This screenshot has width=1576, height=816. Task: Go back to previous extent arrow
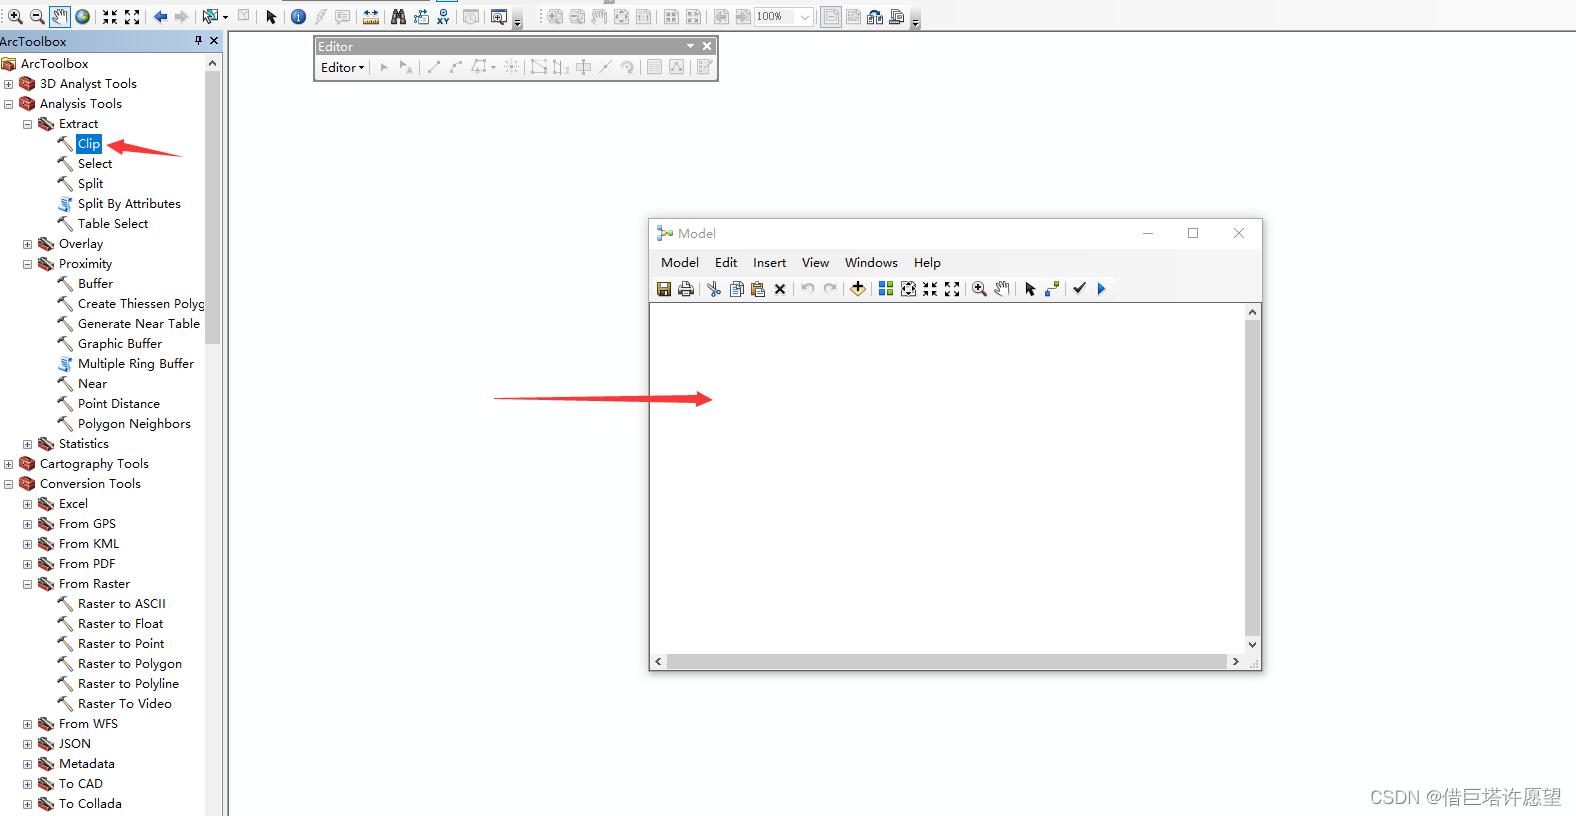(160, 17)
